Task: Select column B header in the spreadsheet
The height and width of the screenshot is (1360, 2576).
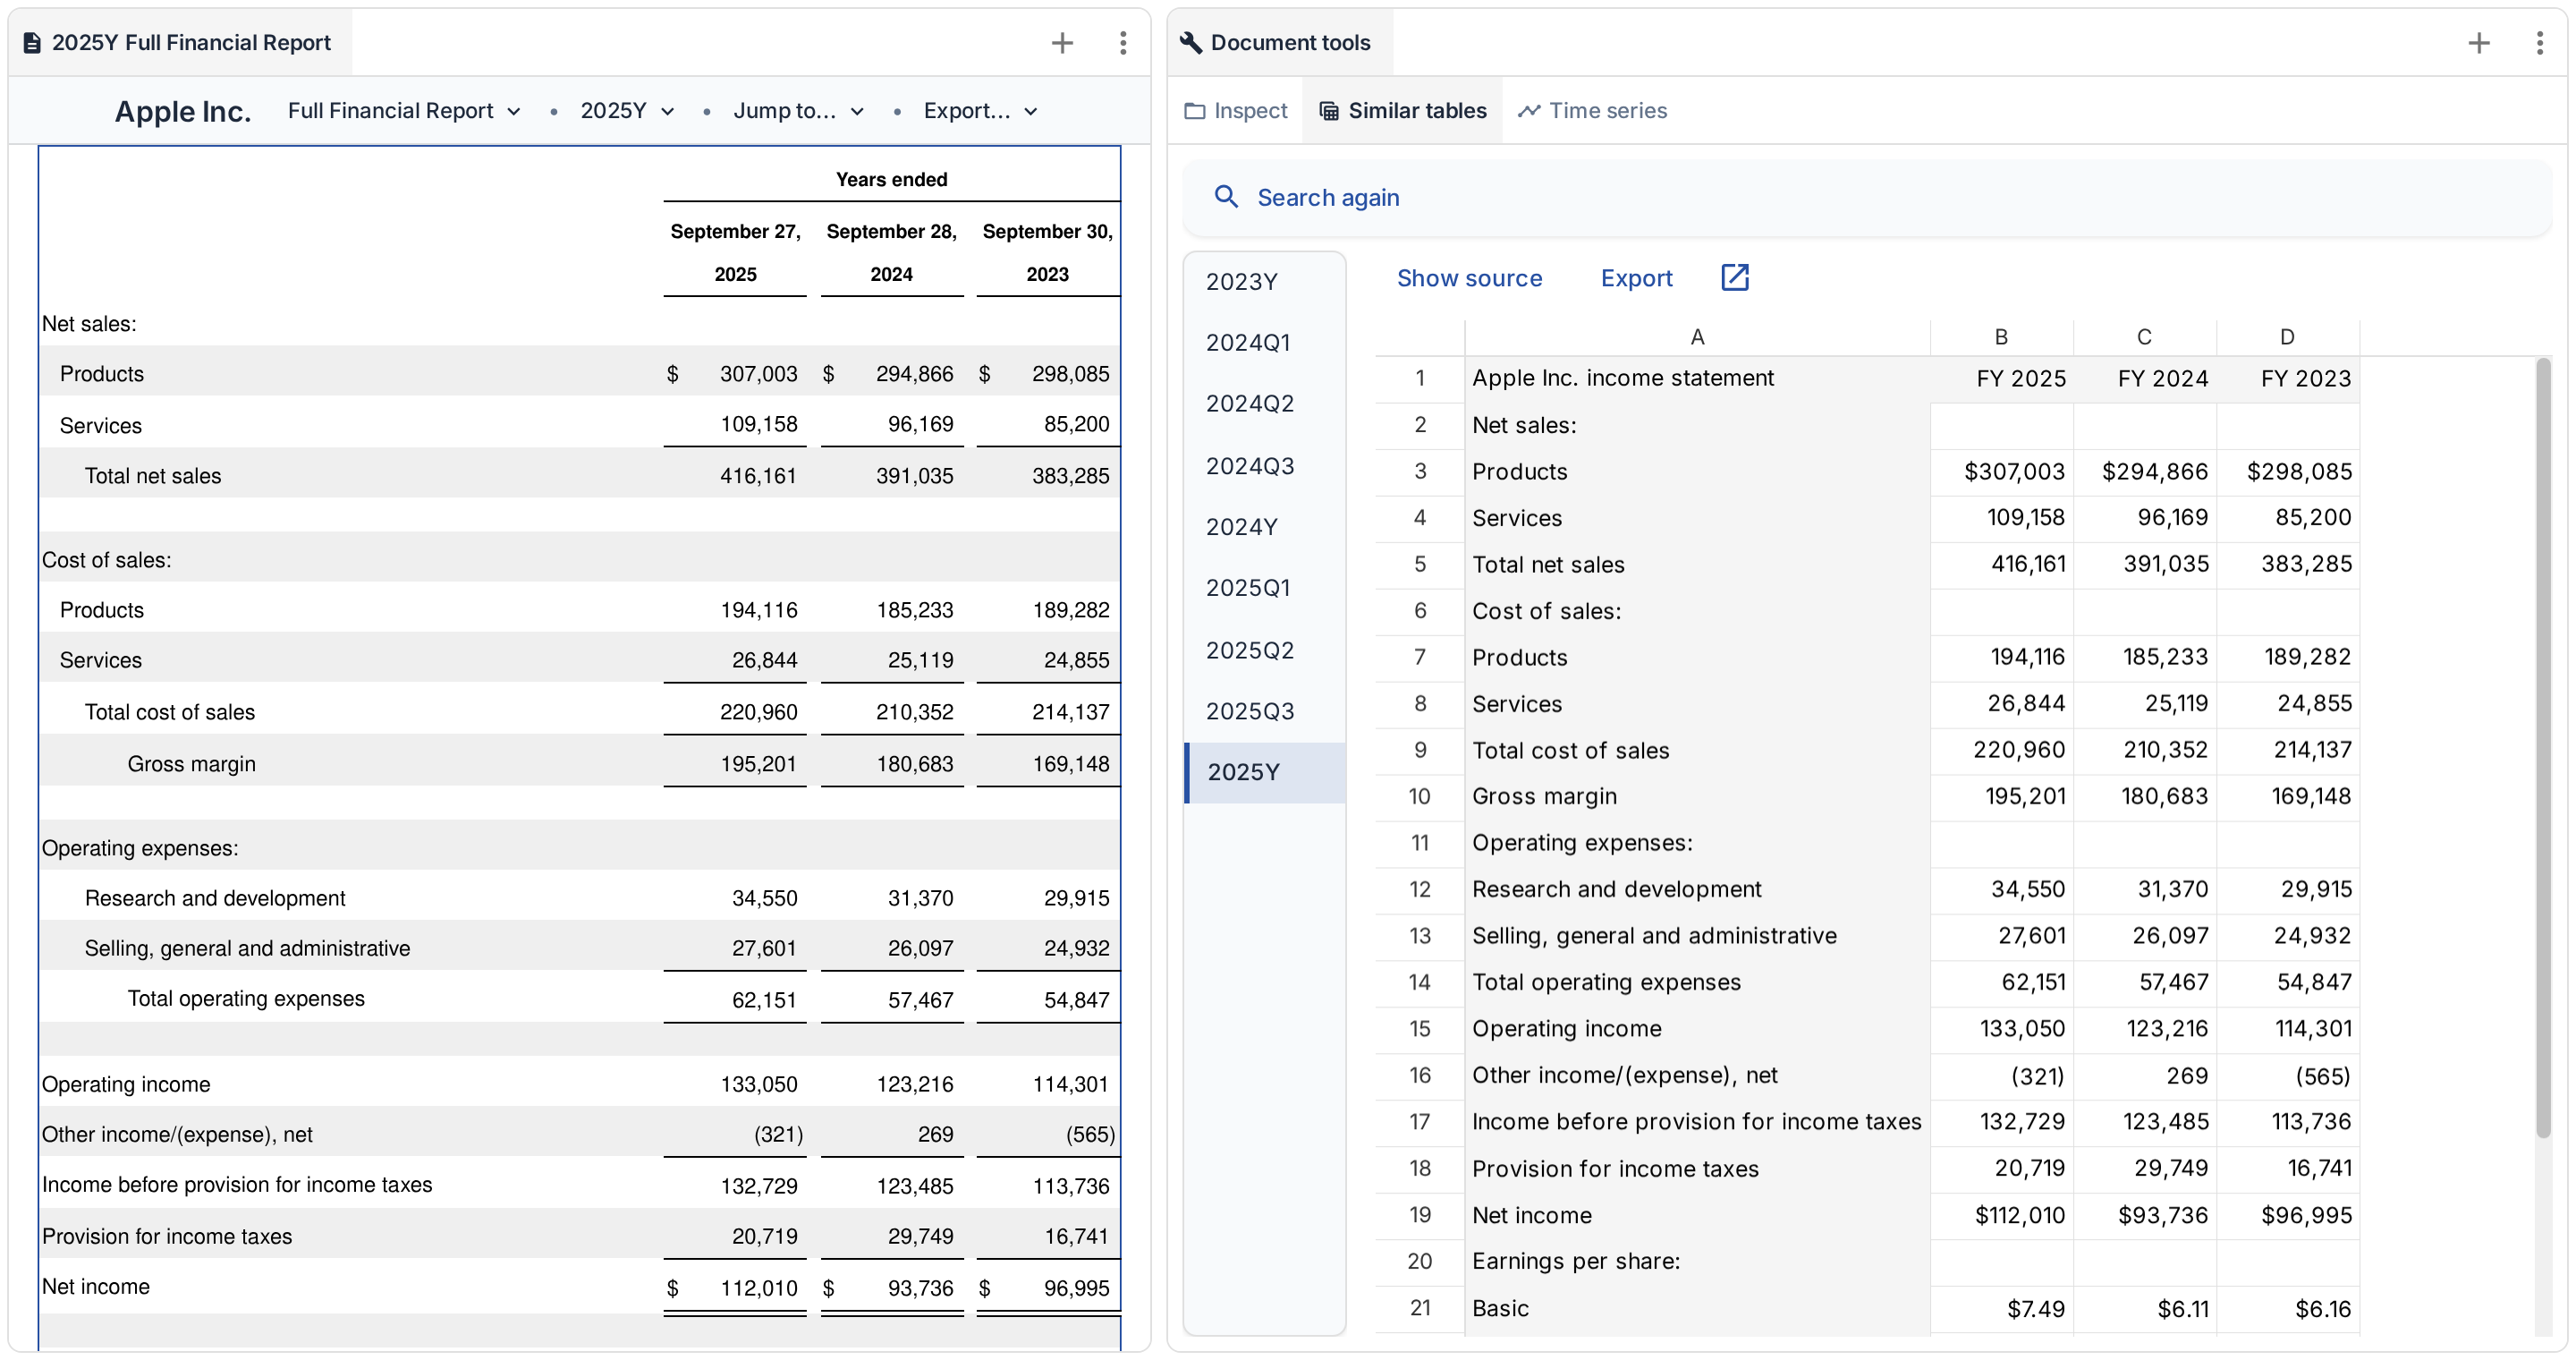Action: pyautogui.click(x=2001, y=337)
